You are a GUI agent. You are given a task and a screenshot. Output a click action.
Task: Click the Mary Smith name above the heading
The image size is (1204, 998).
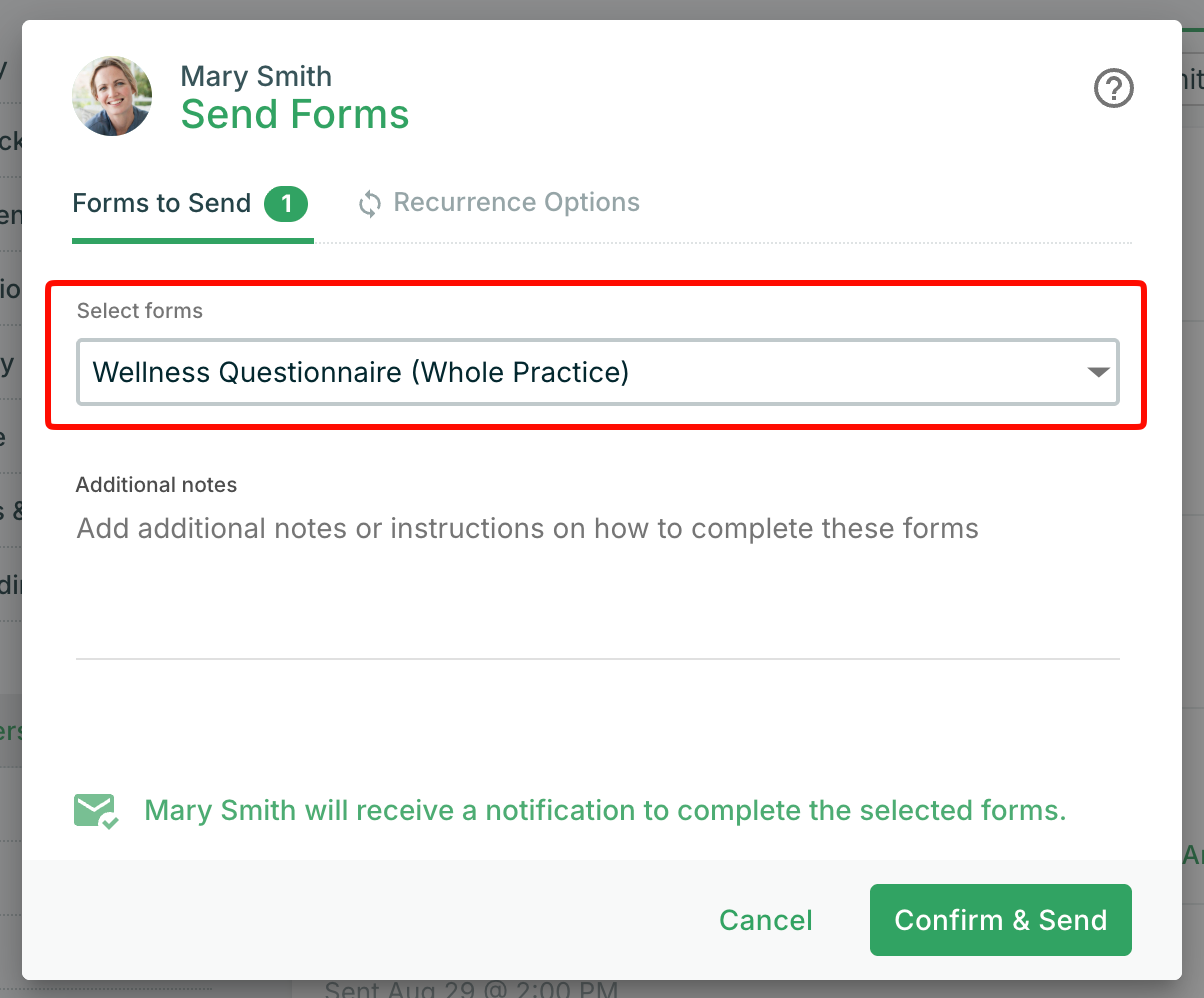point(256,76)
